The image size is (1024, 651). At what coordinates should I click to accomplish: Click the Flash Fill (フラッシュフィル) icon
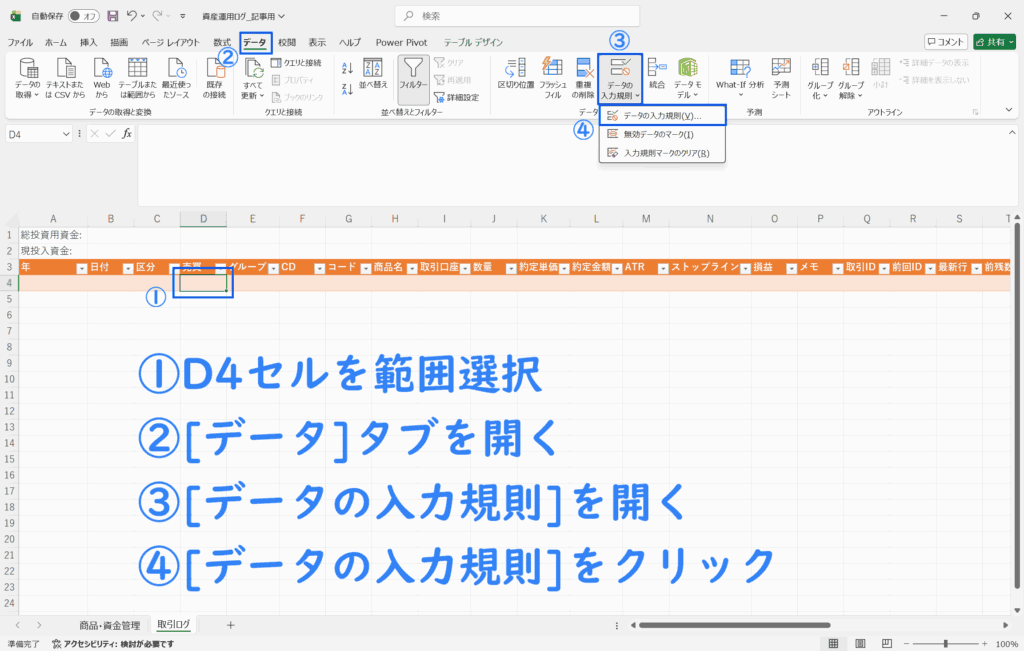pyautogui.click(x=552, y=68)
